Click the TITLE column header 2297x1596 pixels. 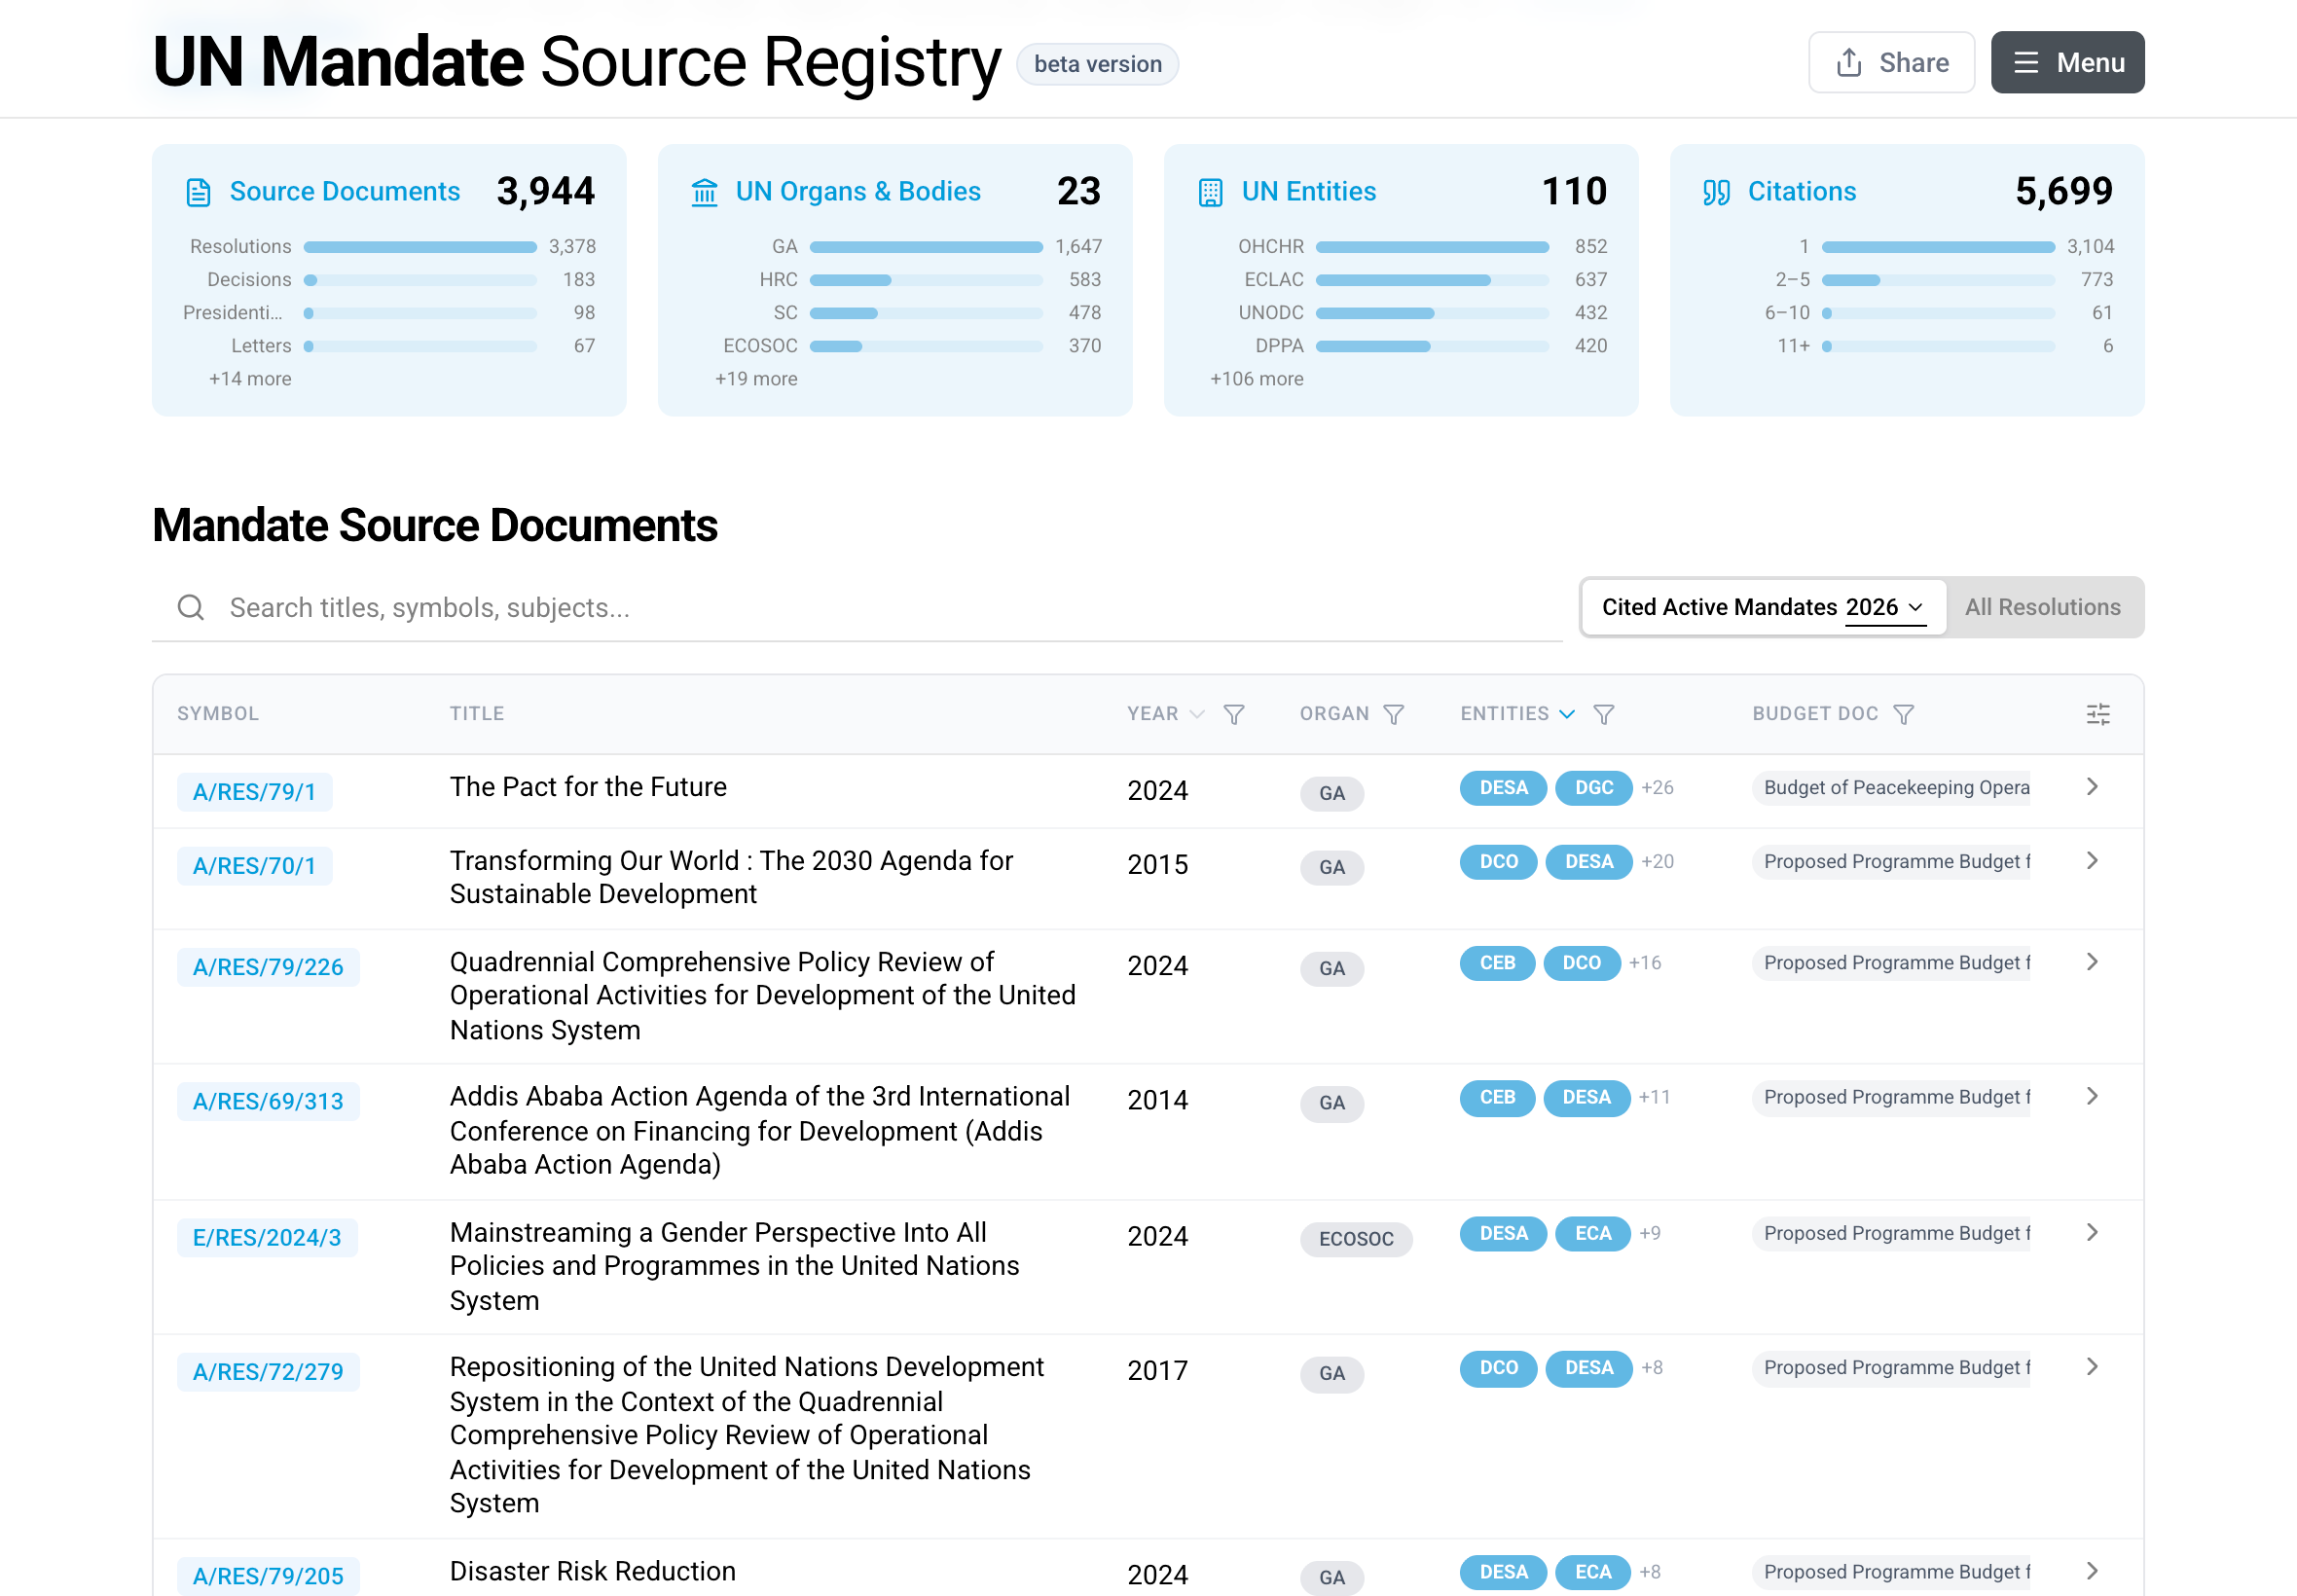coord(477,714)
